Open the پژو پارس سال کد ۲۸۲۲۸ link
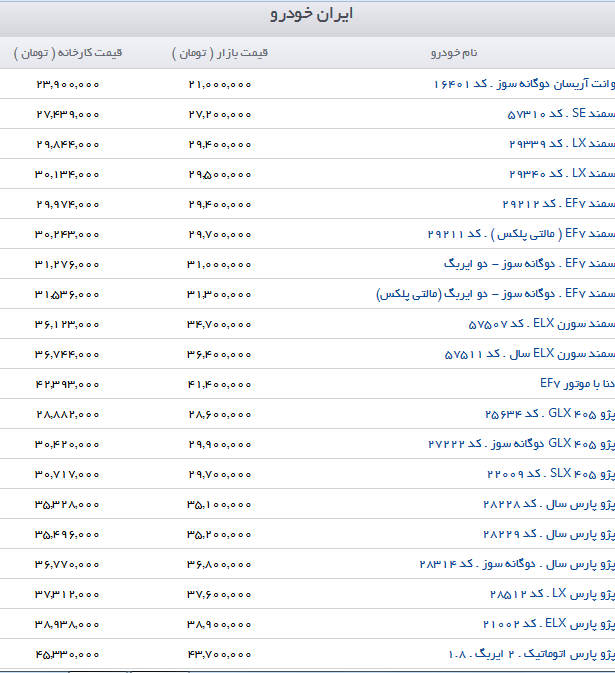The width and height of the screenshot is (615, 673). (549, 504)
